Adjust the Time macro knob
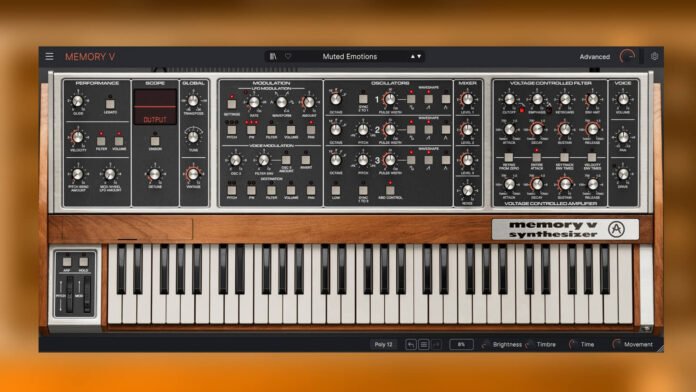Viewport: 696px width, 392px height. pyautogui.click(x=573, y=344)
